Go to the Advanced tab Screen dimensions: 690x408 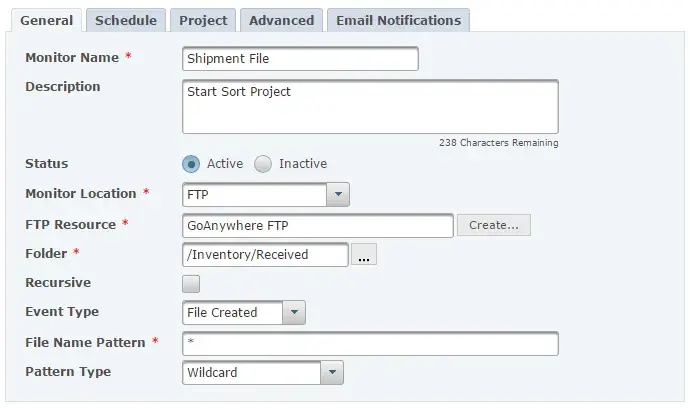click(281, 20)
